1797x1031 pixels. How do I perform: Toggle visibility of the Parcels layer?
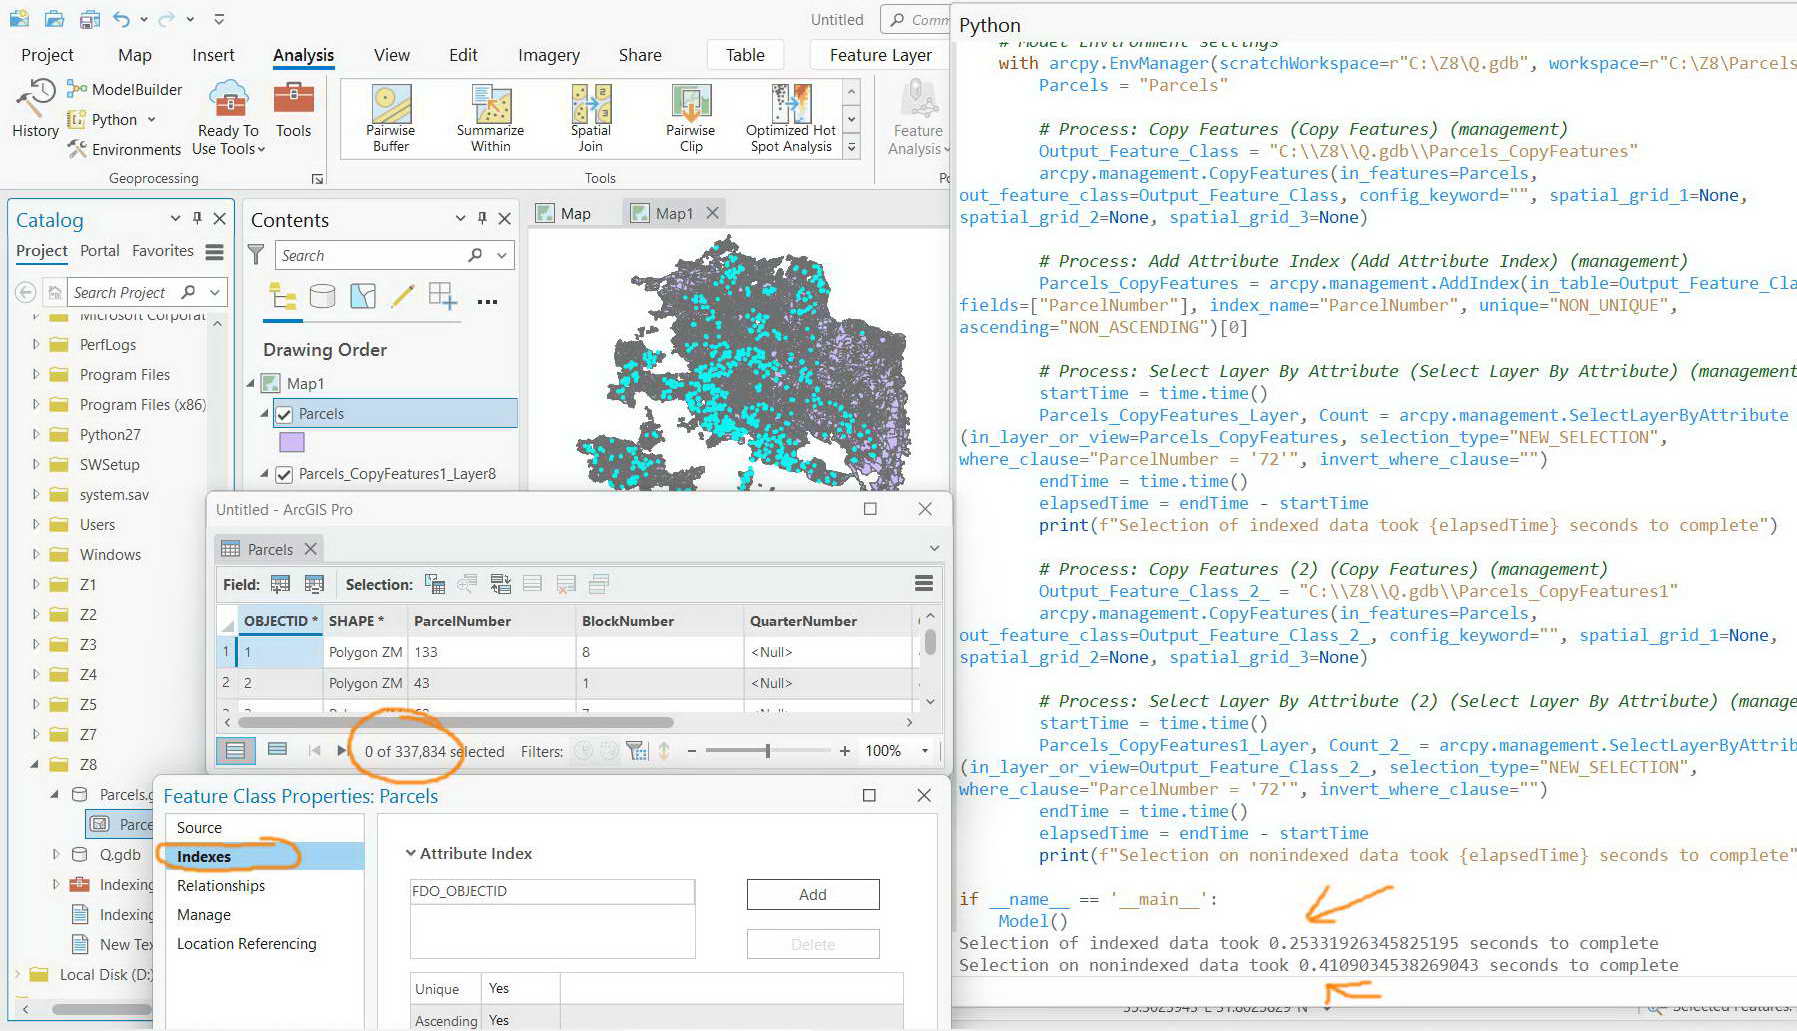285,413
